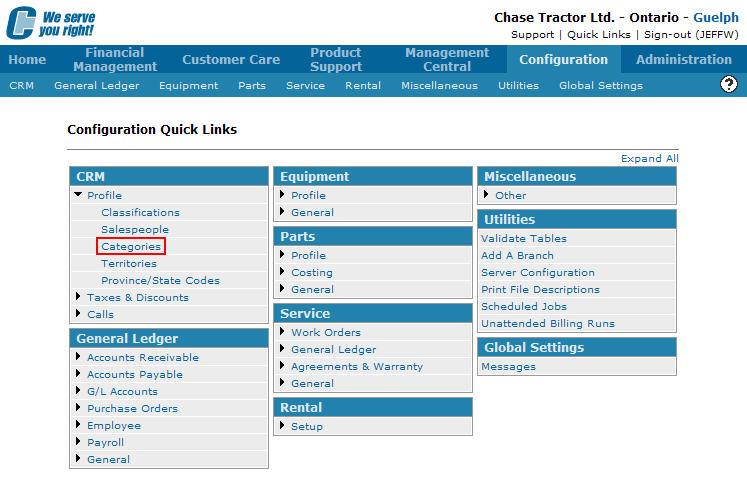Open the Add A Branch utility
Image resolution: width=747 pixels, height=498 pixels.
pyautogui.click(x=517, y=255)
